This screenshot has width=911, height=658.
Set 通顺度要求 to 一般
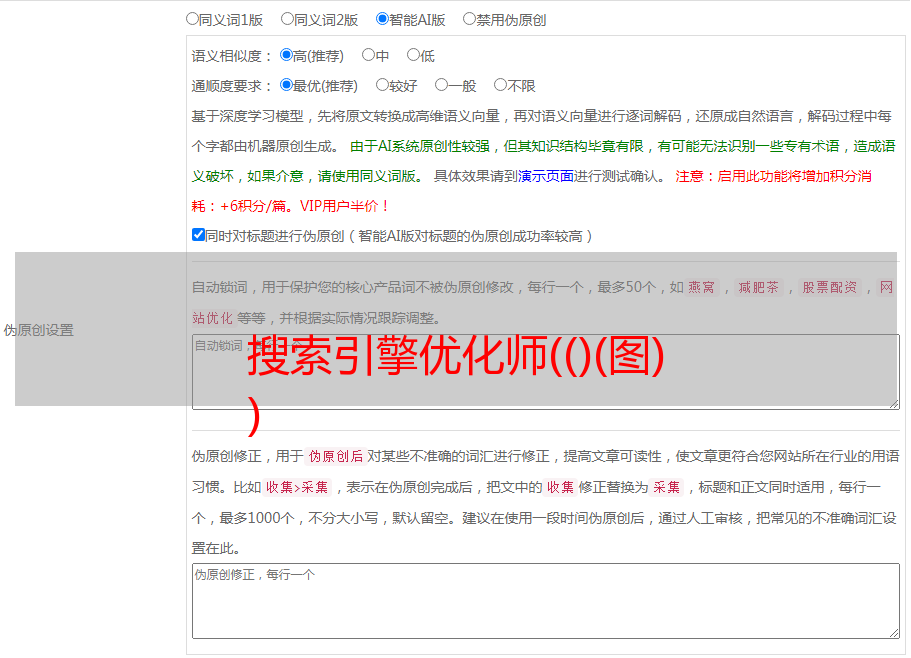point(442,85)
